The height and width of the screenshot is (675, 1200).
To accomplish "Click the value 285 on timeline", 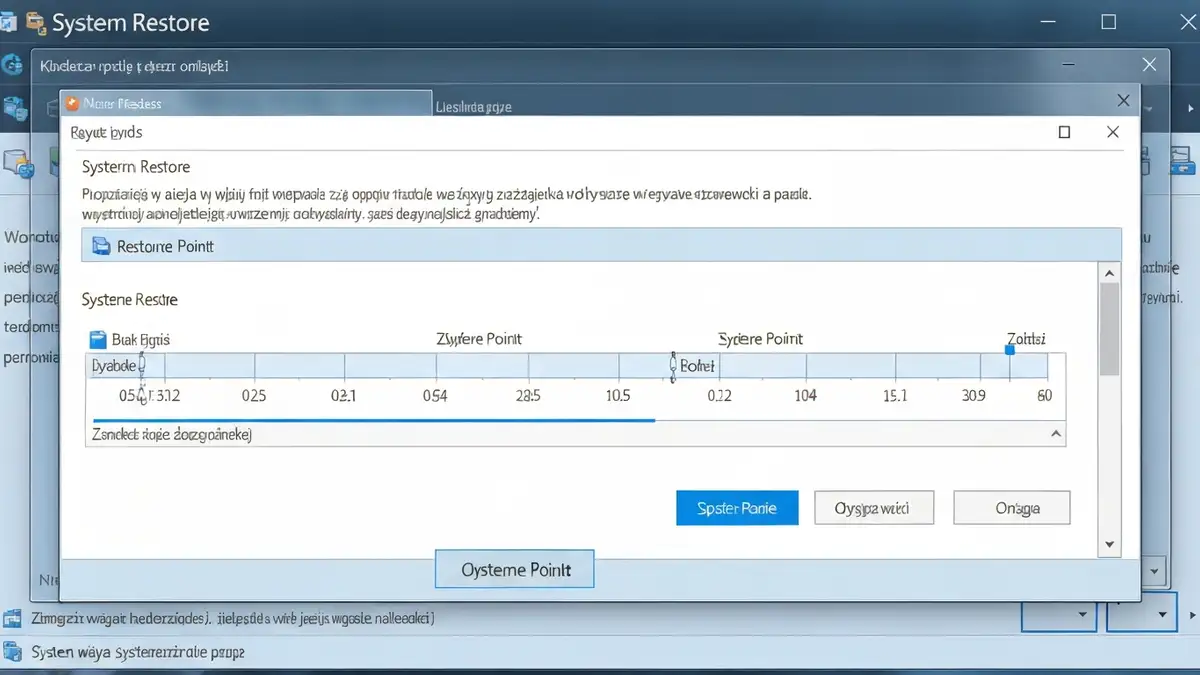I will click(x=527, y=395).
